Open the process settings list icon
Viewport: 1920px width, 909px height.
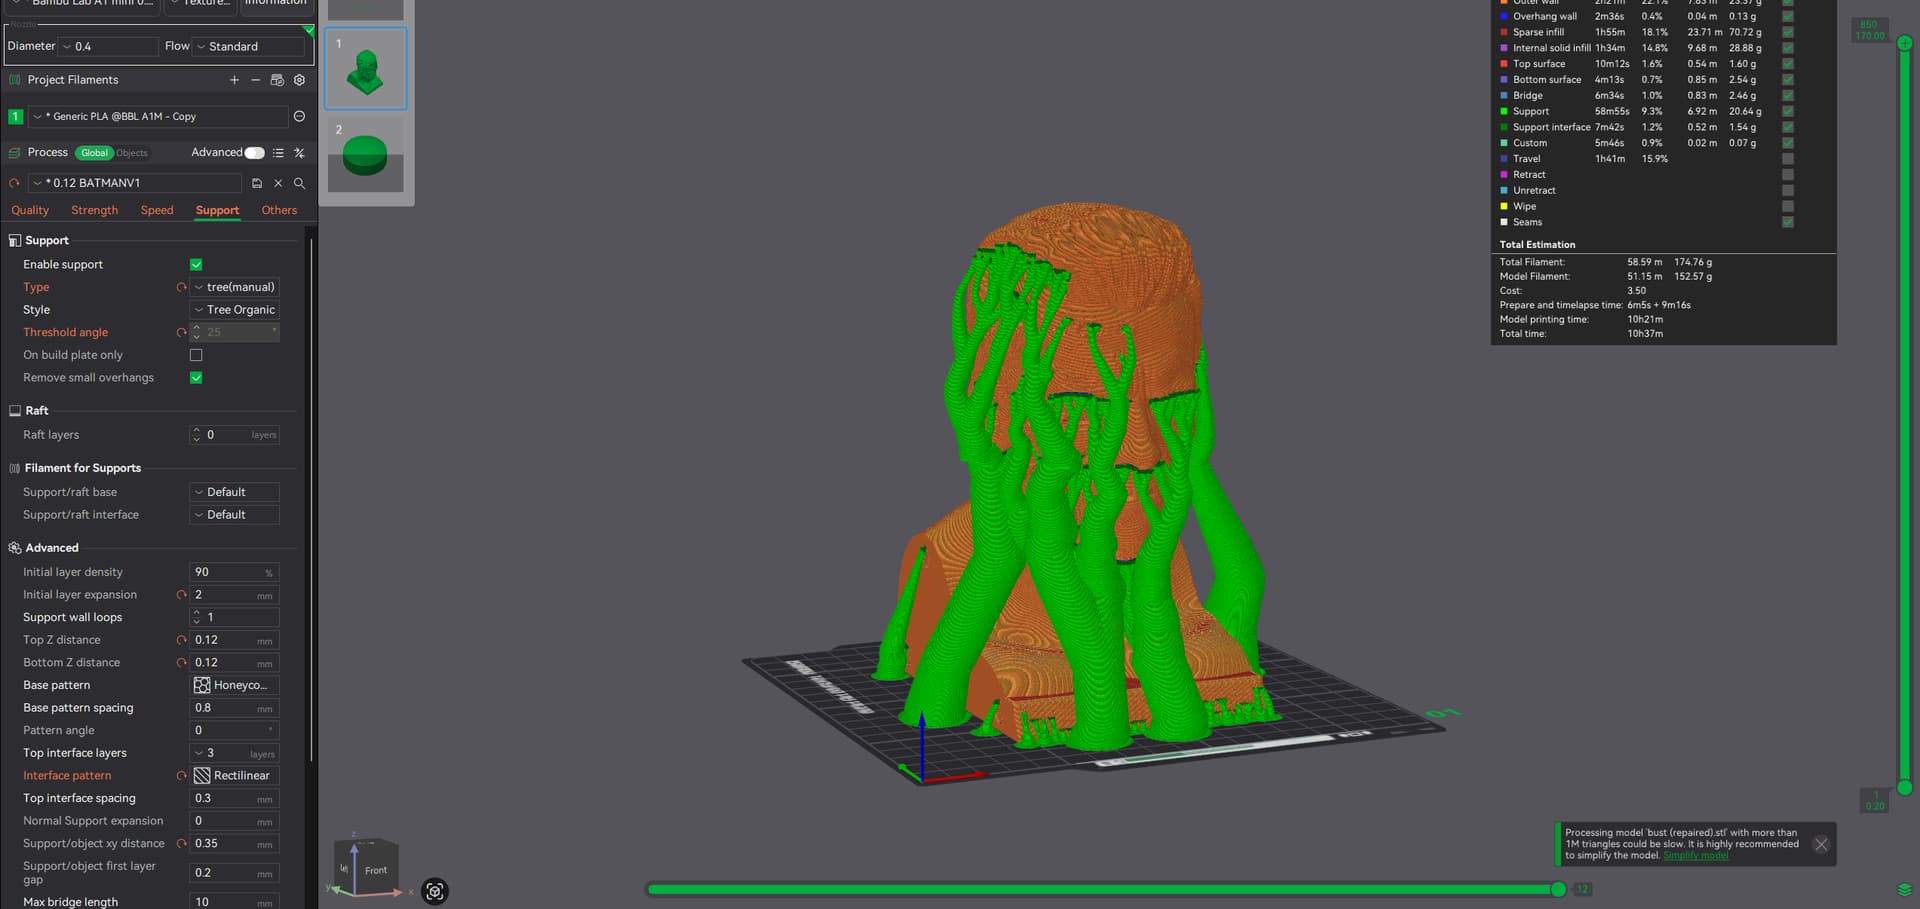tap(278, 153)
